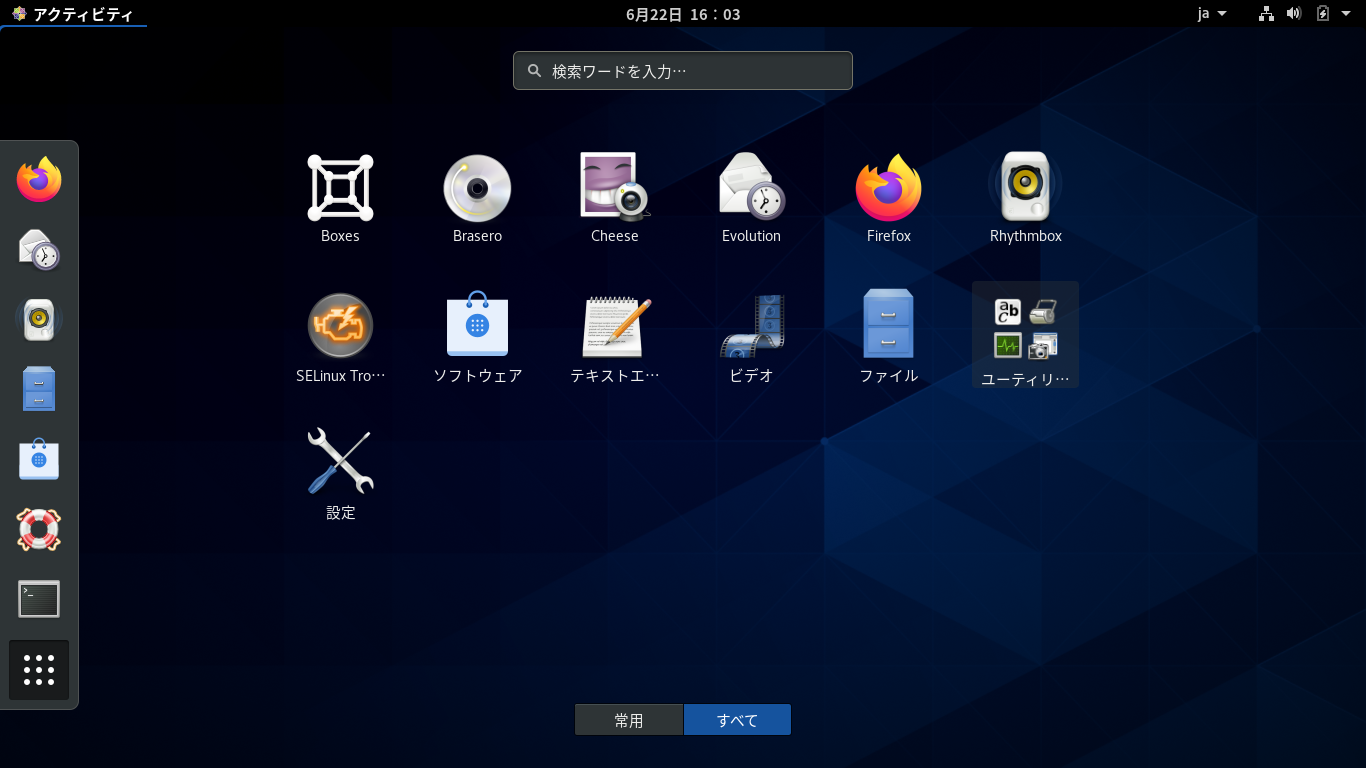Click Evolution mail in the dock

pos(39,250)
